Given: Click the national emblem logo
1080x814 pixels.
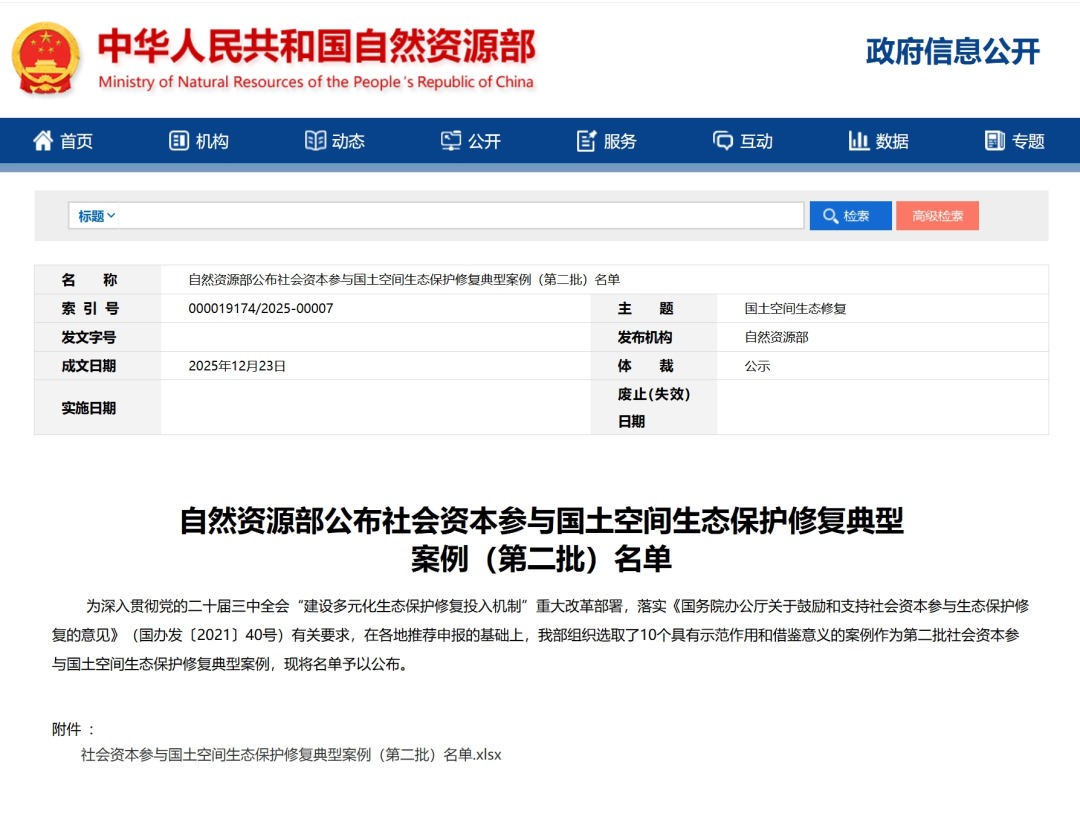Looking at the screenshot, I should pos(47,59).
